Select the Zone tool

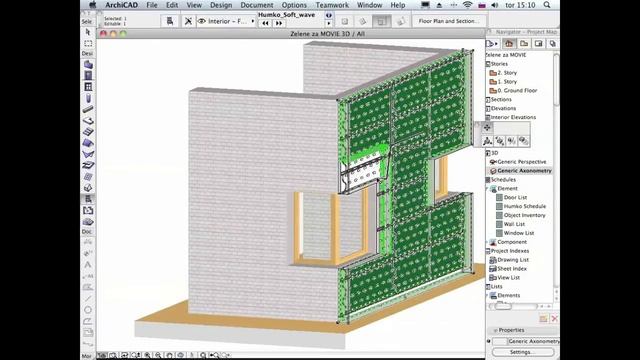[88, 211]
